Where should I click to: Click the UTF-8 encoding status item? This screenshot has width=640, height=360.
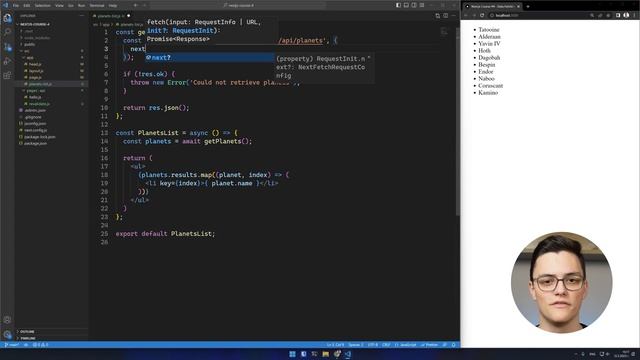coord(373,345)
